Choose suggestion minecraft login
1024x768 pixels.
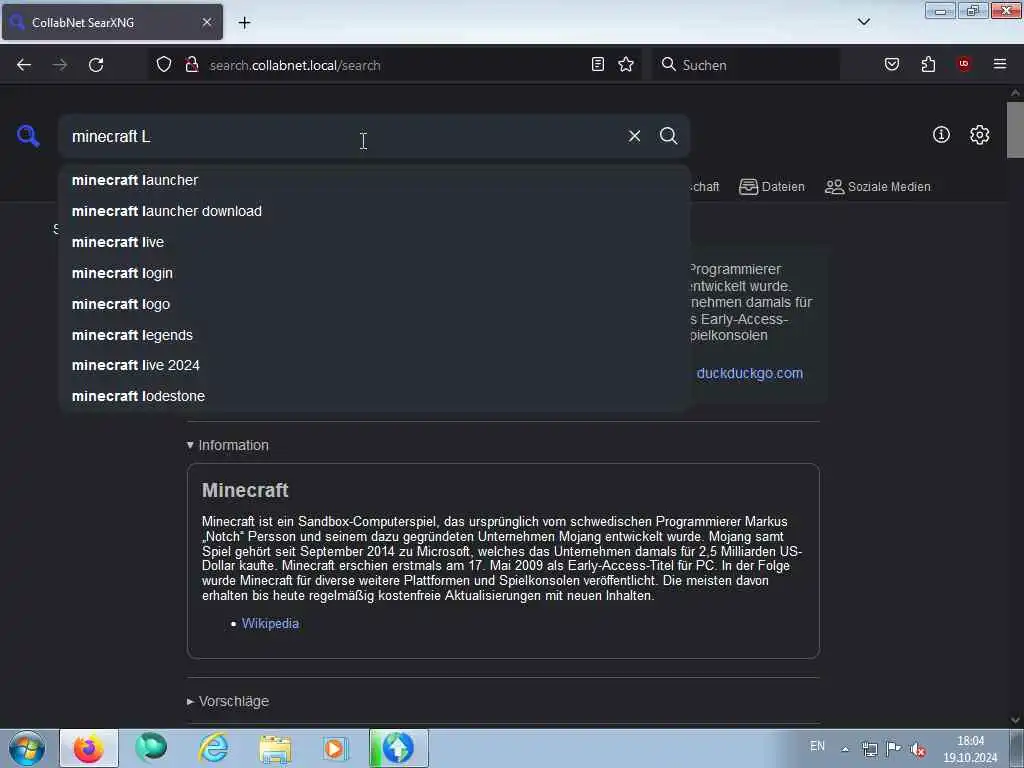click(374, 273)
